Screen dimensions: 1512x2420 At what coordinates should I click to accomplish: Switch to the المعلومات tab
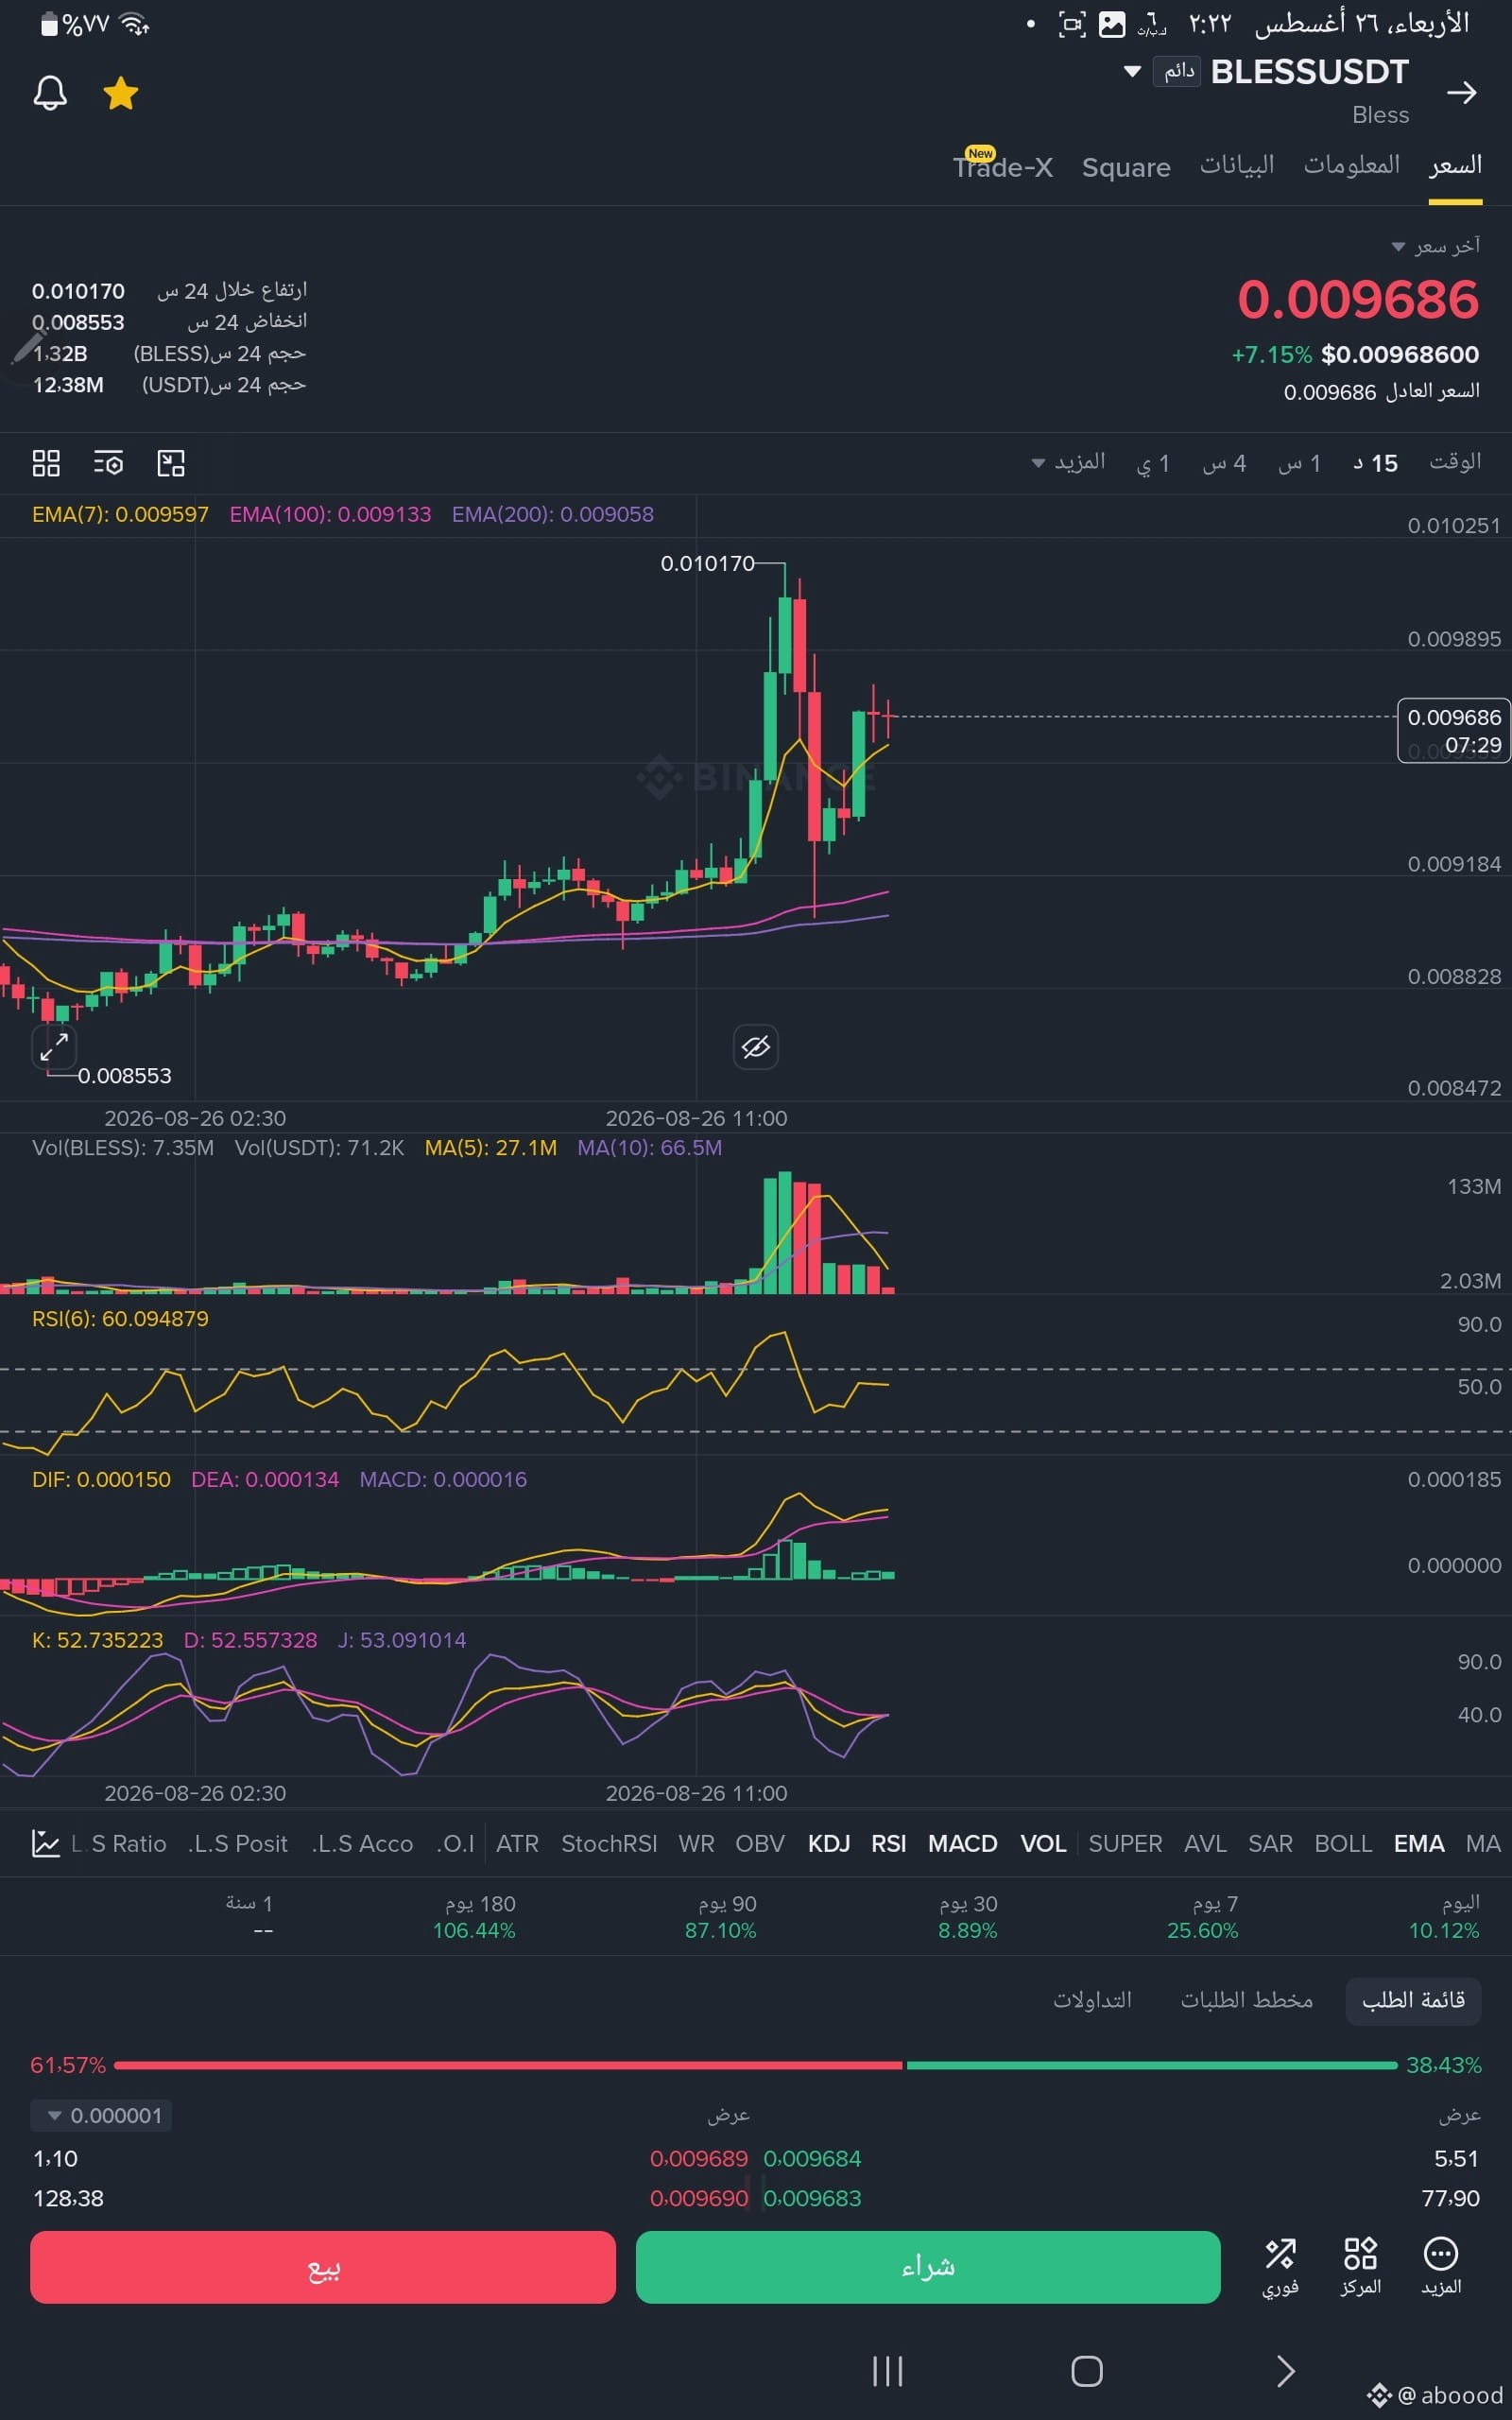pyautogui.click(x=1351, y=165)
